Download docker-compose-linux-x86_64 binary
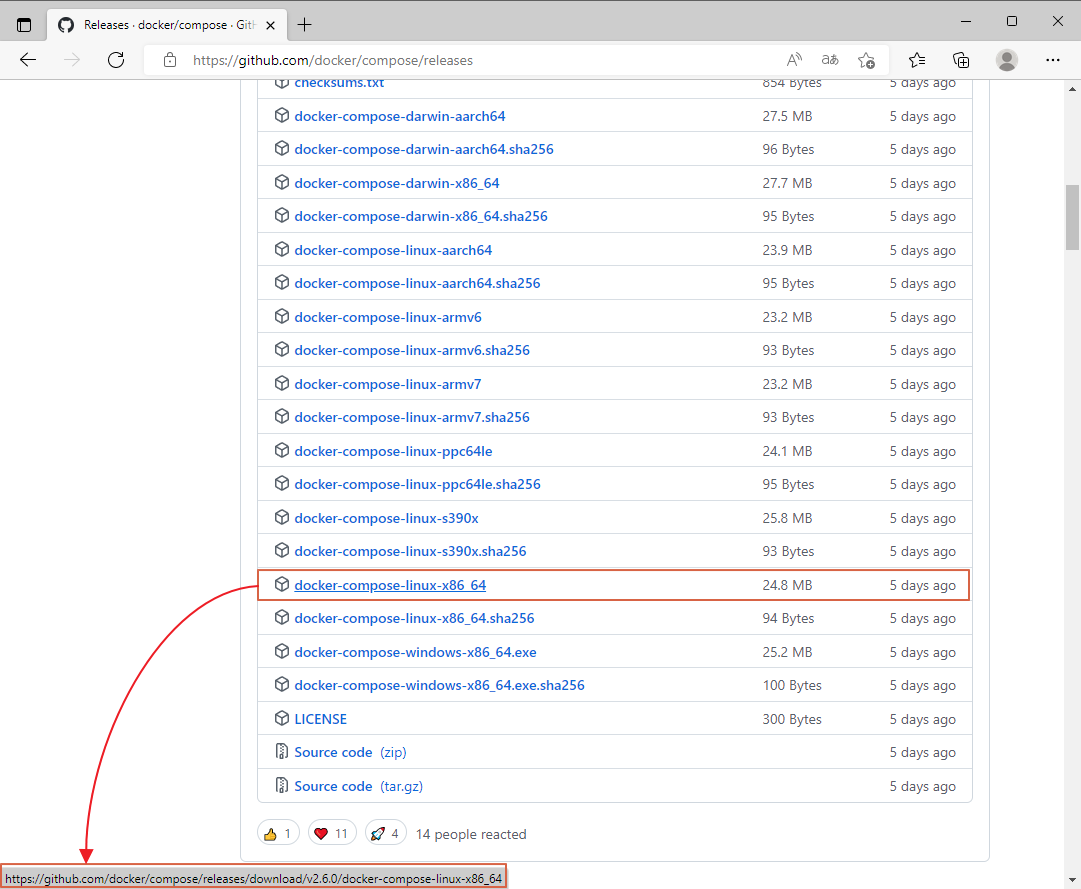 [390, 585]
